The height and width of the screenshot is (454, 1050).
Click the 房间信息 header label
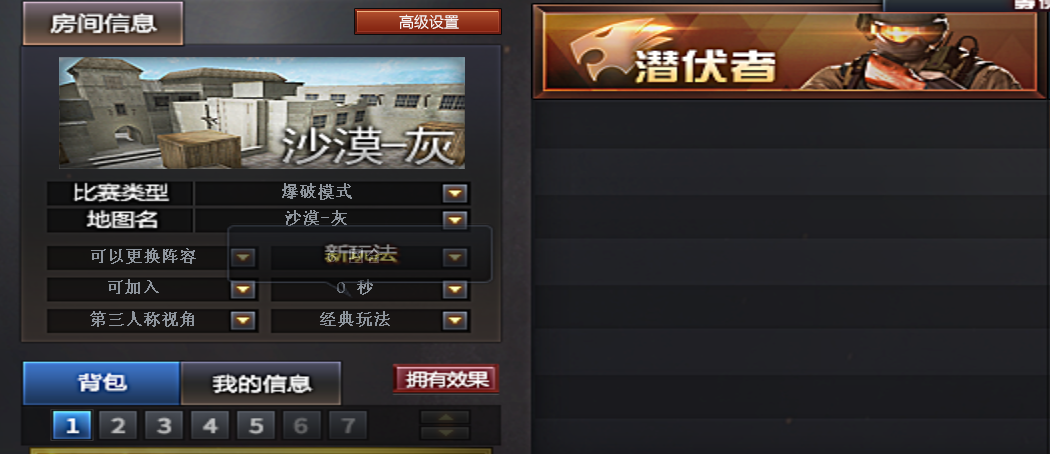tap(103, 23)
